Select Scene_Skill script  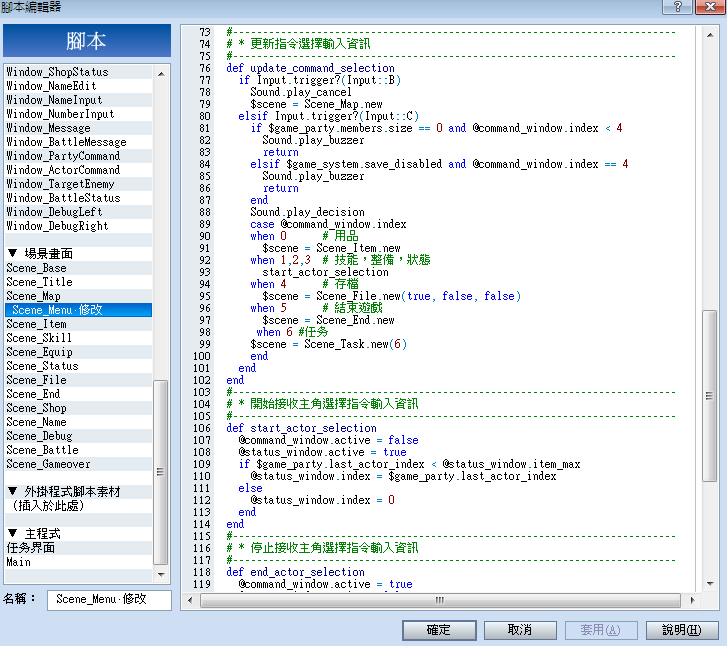(x=78, y=338)
